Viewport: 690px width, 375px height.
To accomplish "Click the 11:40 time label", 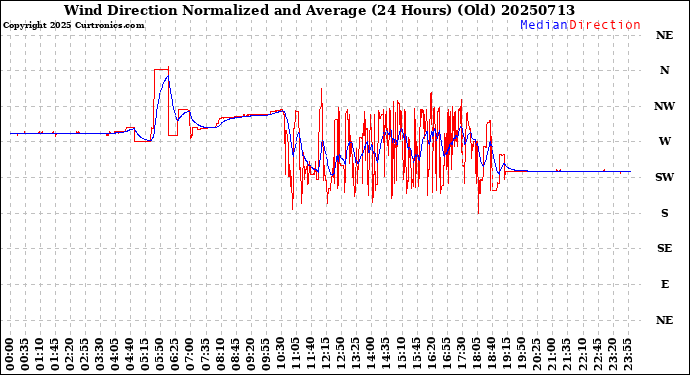I will [x=311, y=354].
